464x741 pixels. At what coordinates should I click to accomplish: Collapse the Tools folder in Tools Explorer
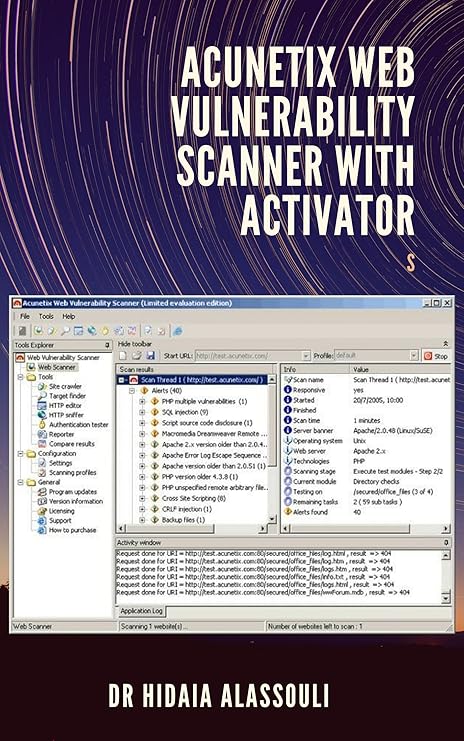[x=20, y=377]
